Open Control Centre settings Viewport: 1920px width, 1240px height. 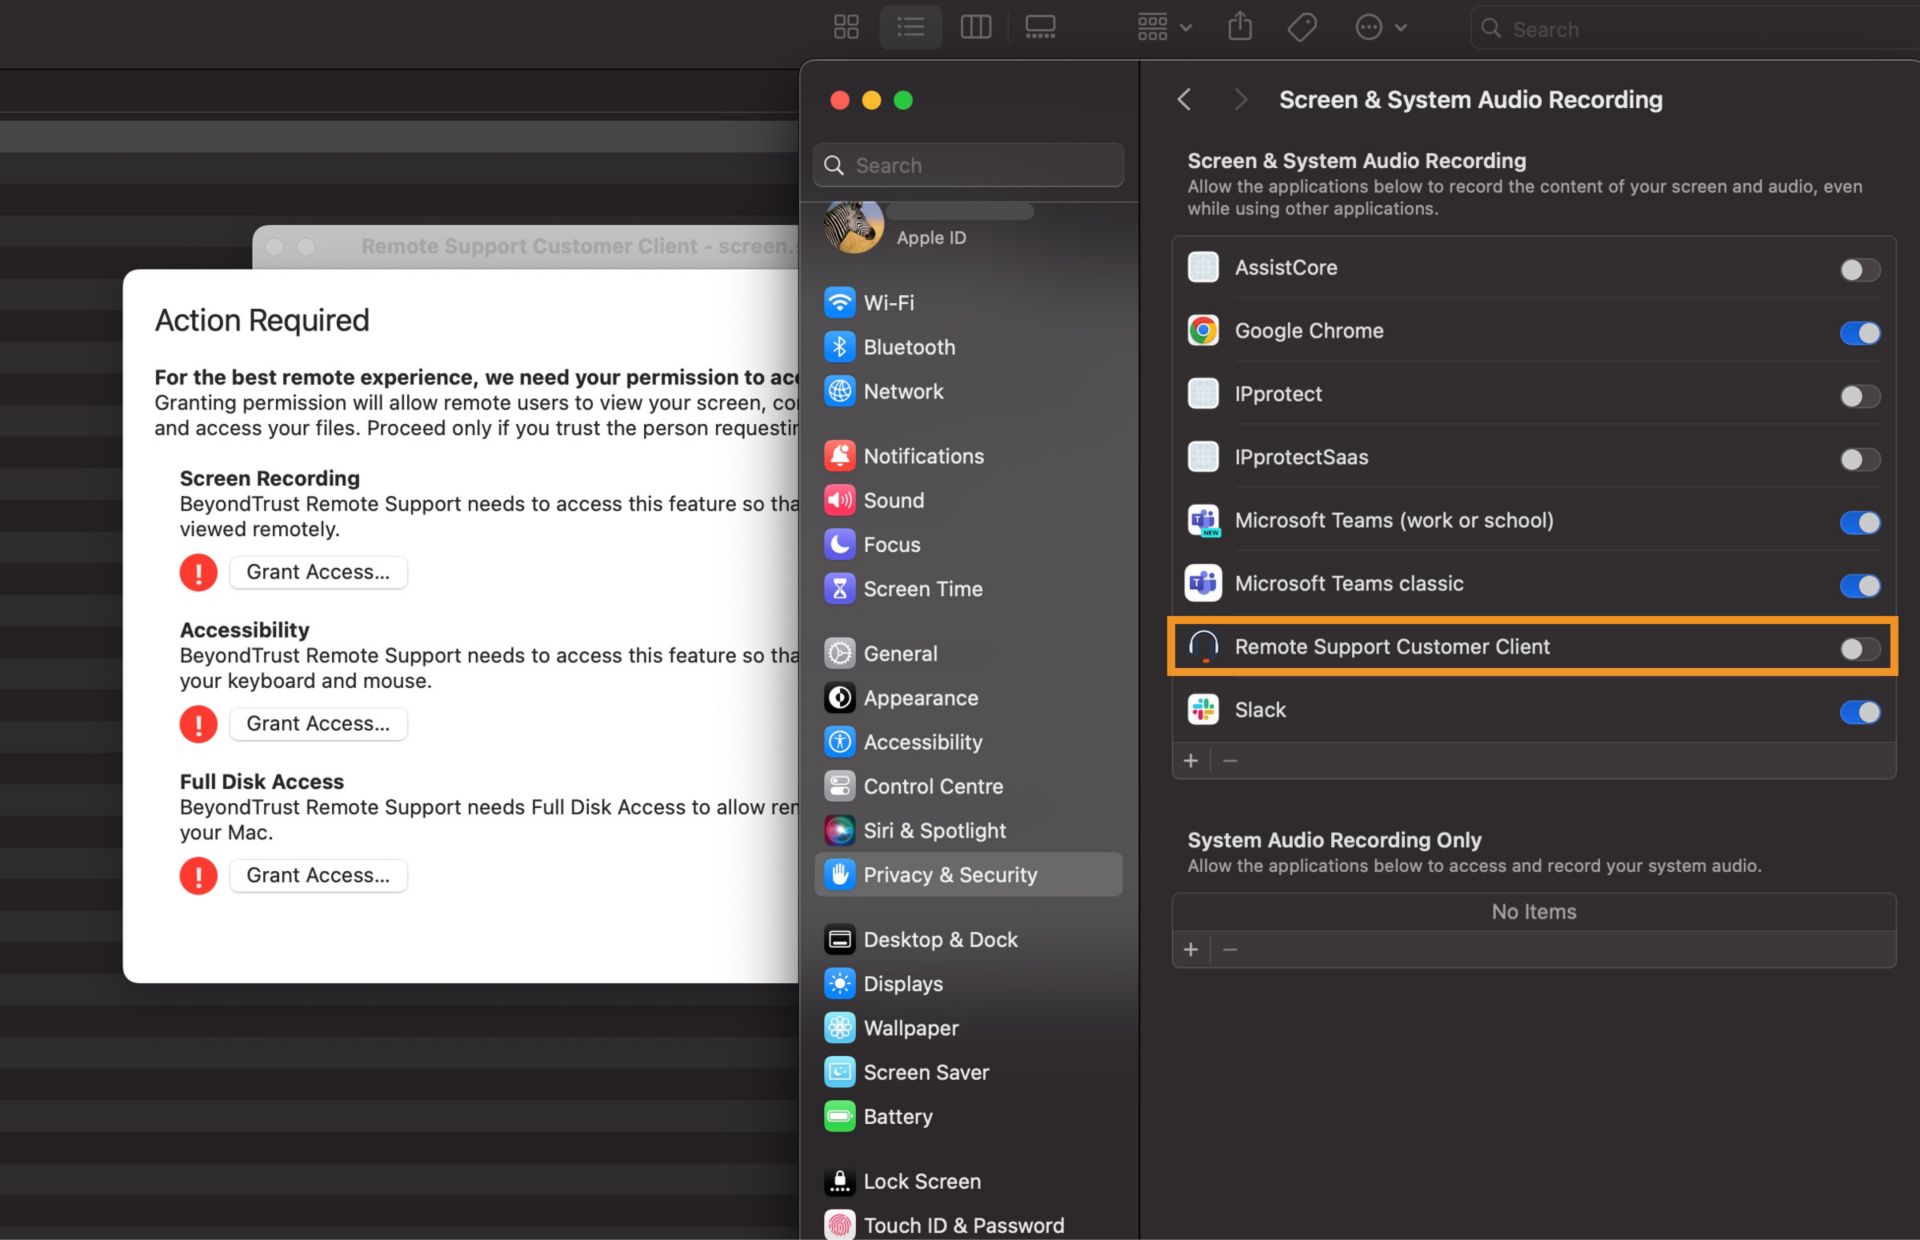[x=968, y=786]
